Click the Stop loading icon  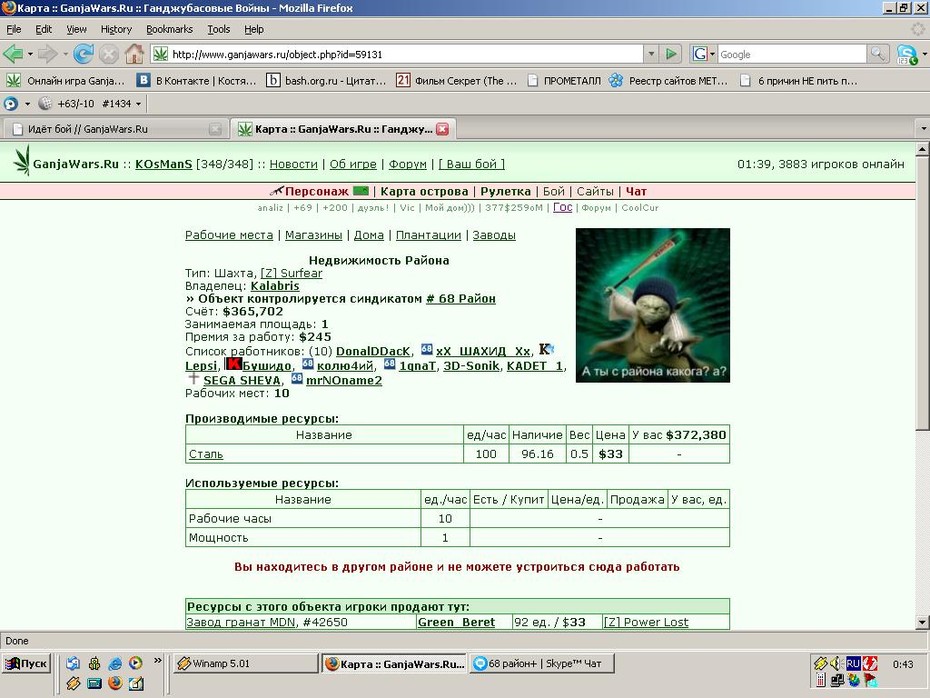pos(109,54)
